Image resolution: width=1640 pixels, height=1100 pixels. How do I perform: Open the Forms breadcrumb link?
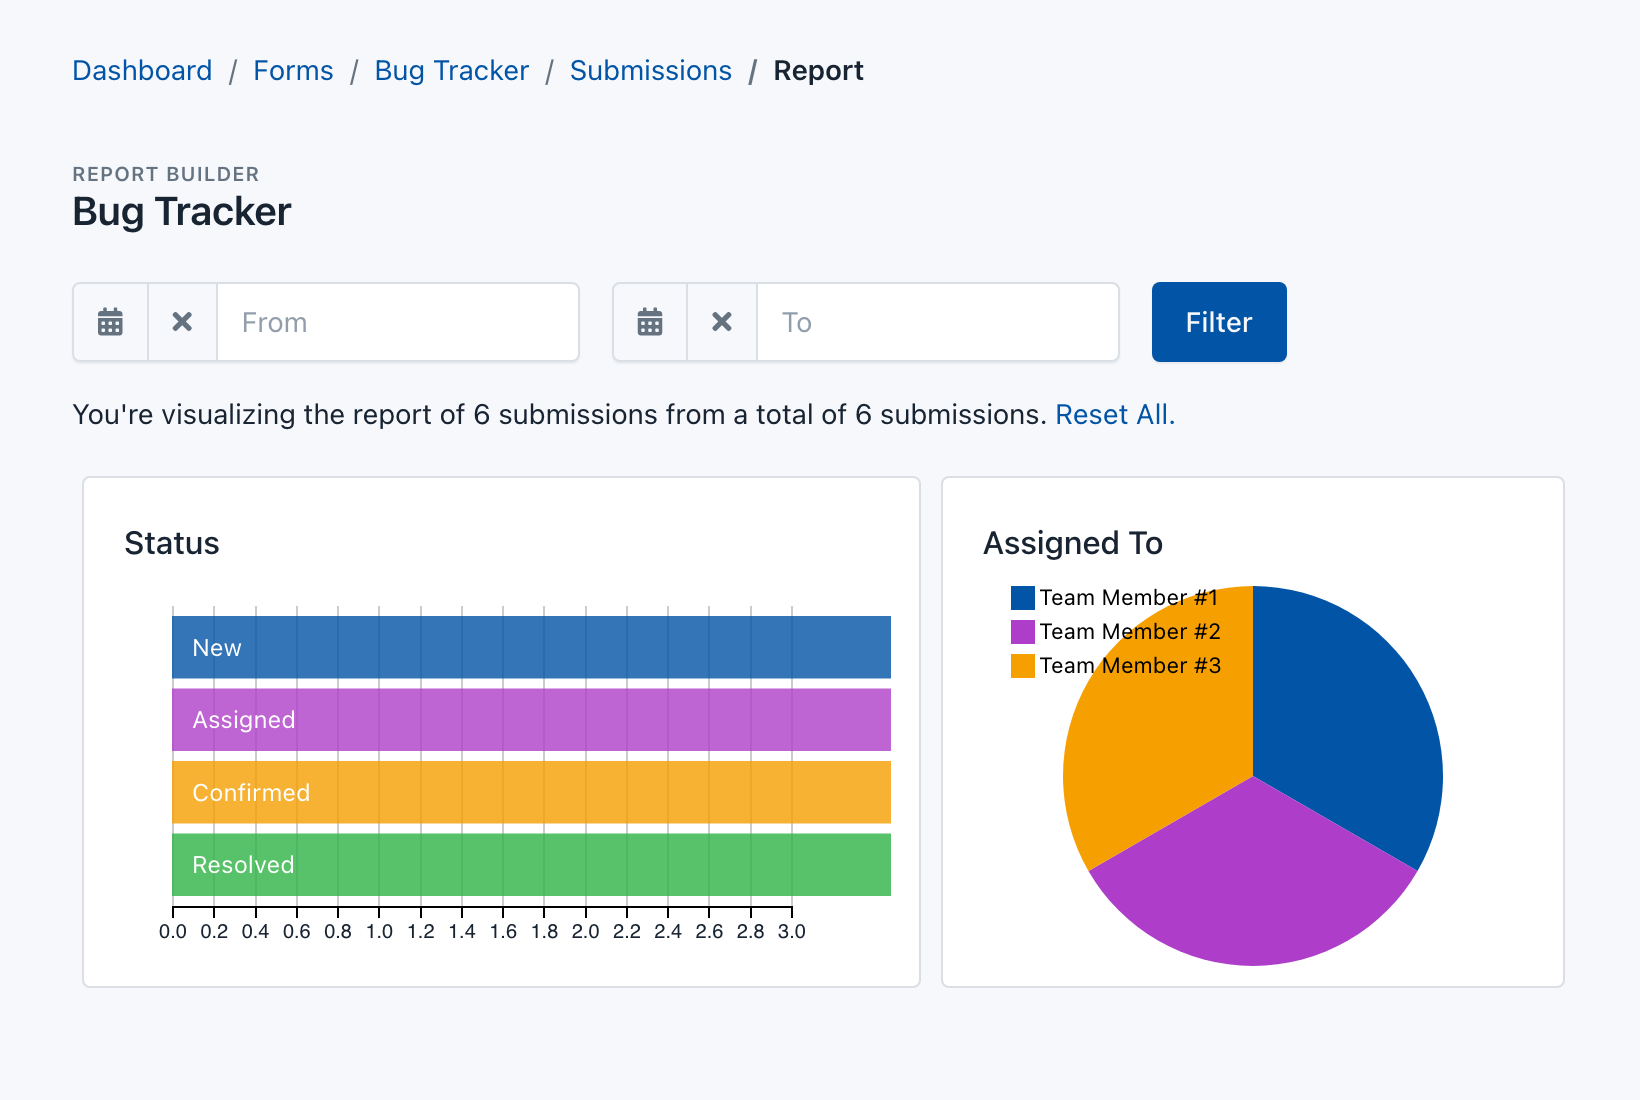click(293, 71)
